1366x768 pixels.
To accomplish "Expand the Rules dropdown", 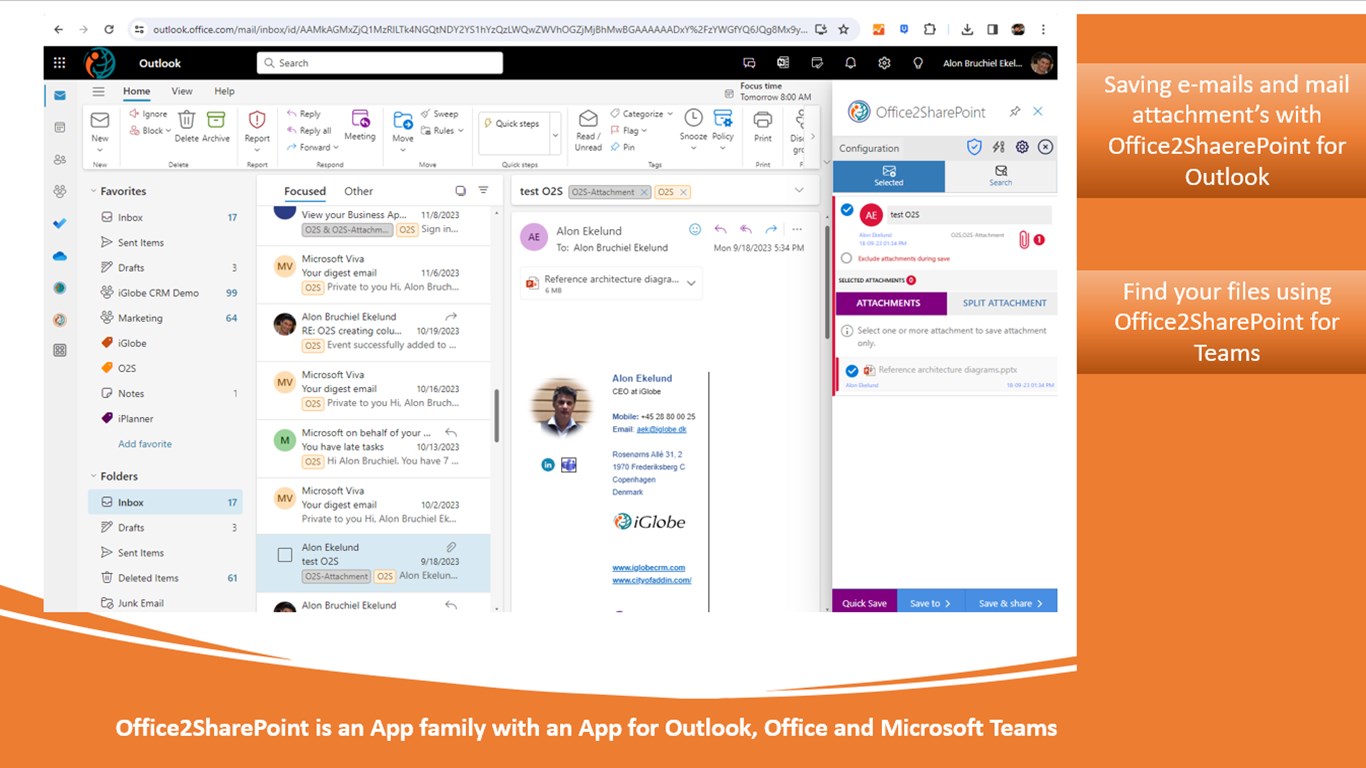I will click(x=461, y=131).
